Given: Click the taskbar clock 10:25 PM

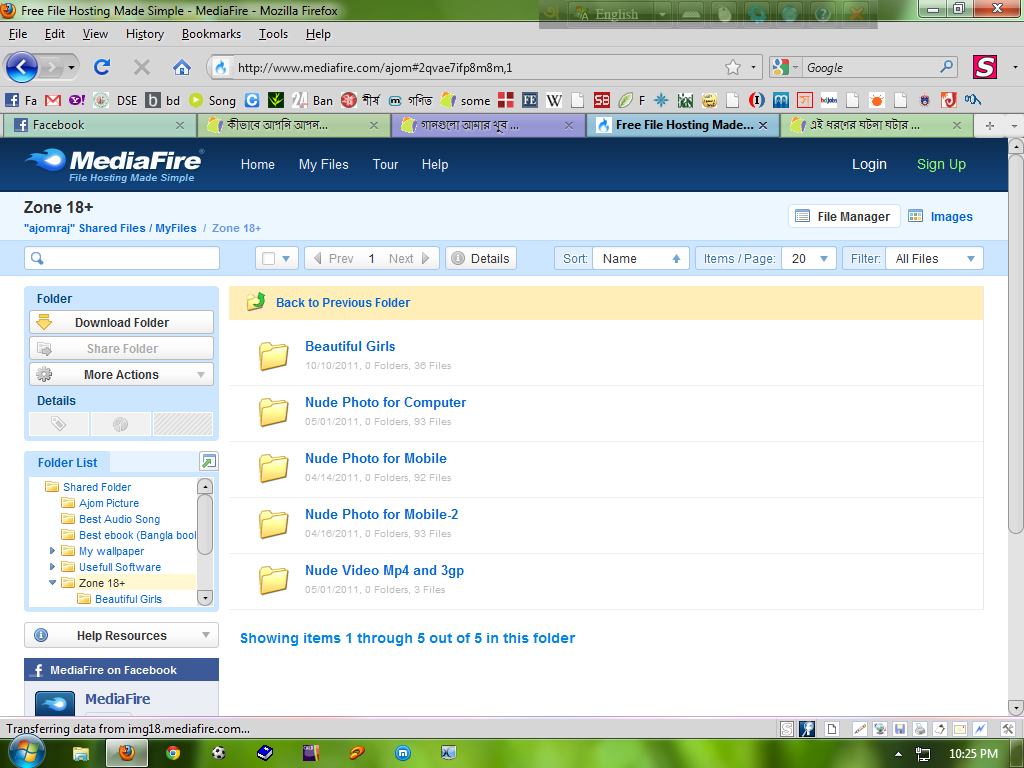Looking at the screenshot, I should pyautogui.click(x=973, y=754).
